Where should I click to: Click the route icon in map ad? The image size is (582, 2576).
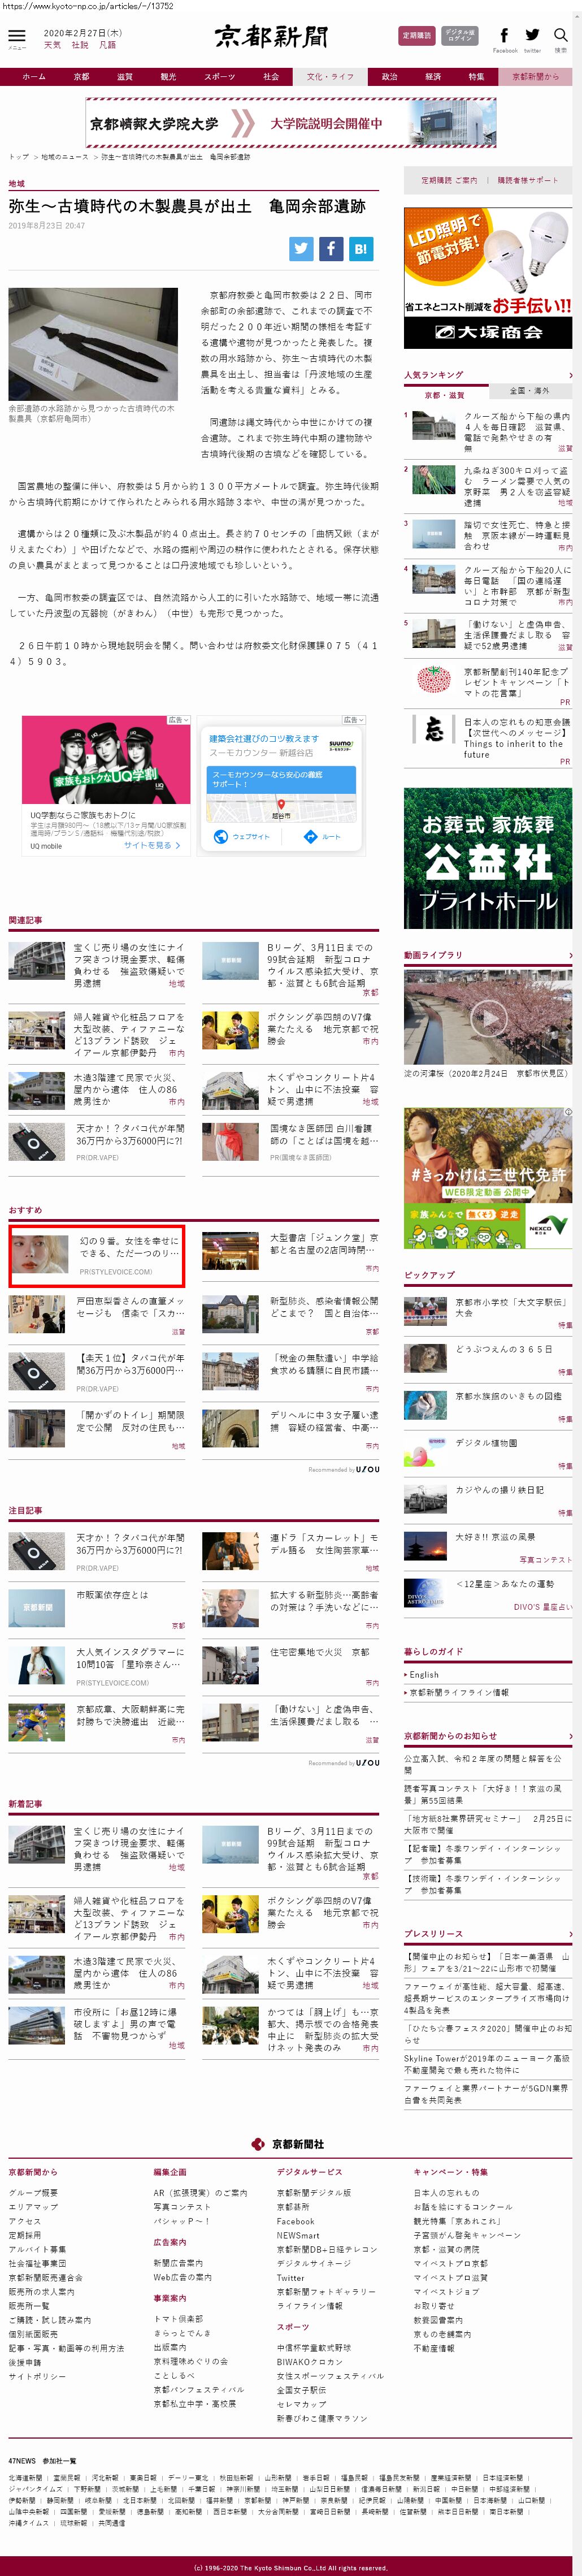(x=310, y=836)
